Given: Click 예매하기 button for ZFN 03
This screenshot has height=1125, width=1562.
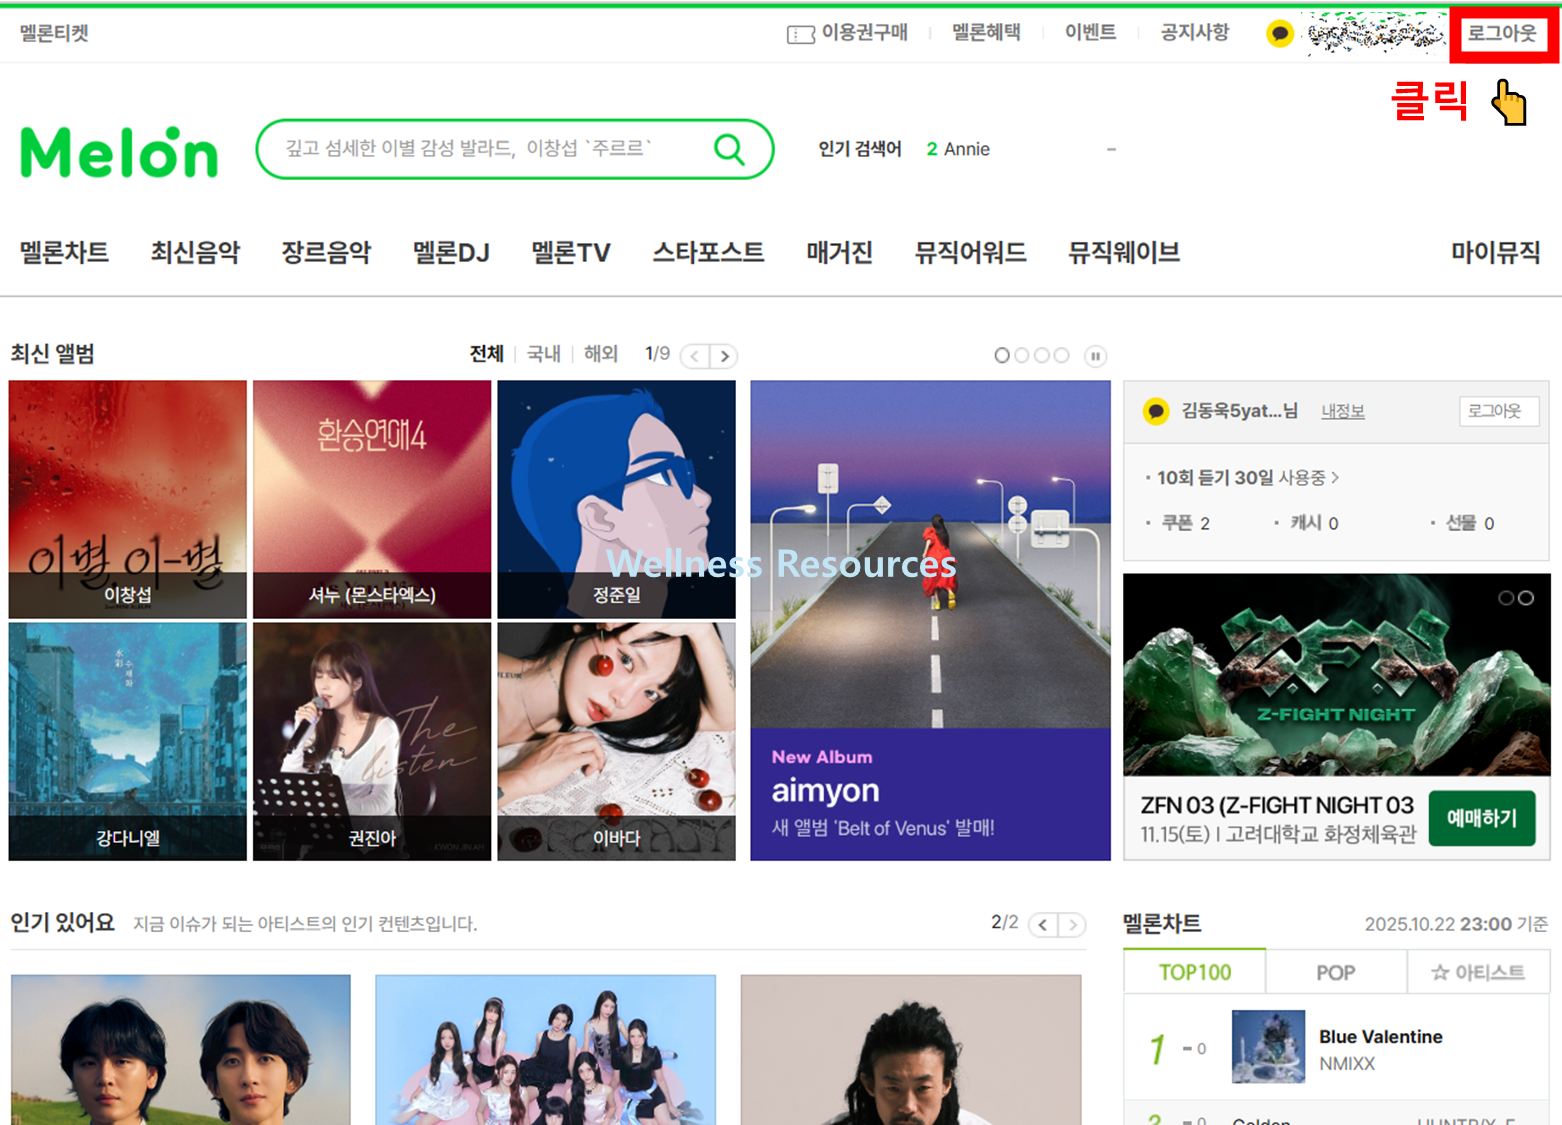Looking at the screenshot, I should click(x=1482, y=819).
